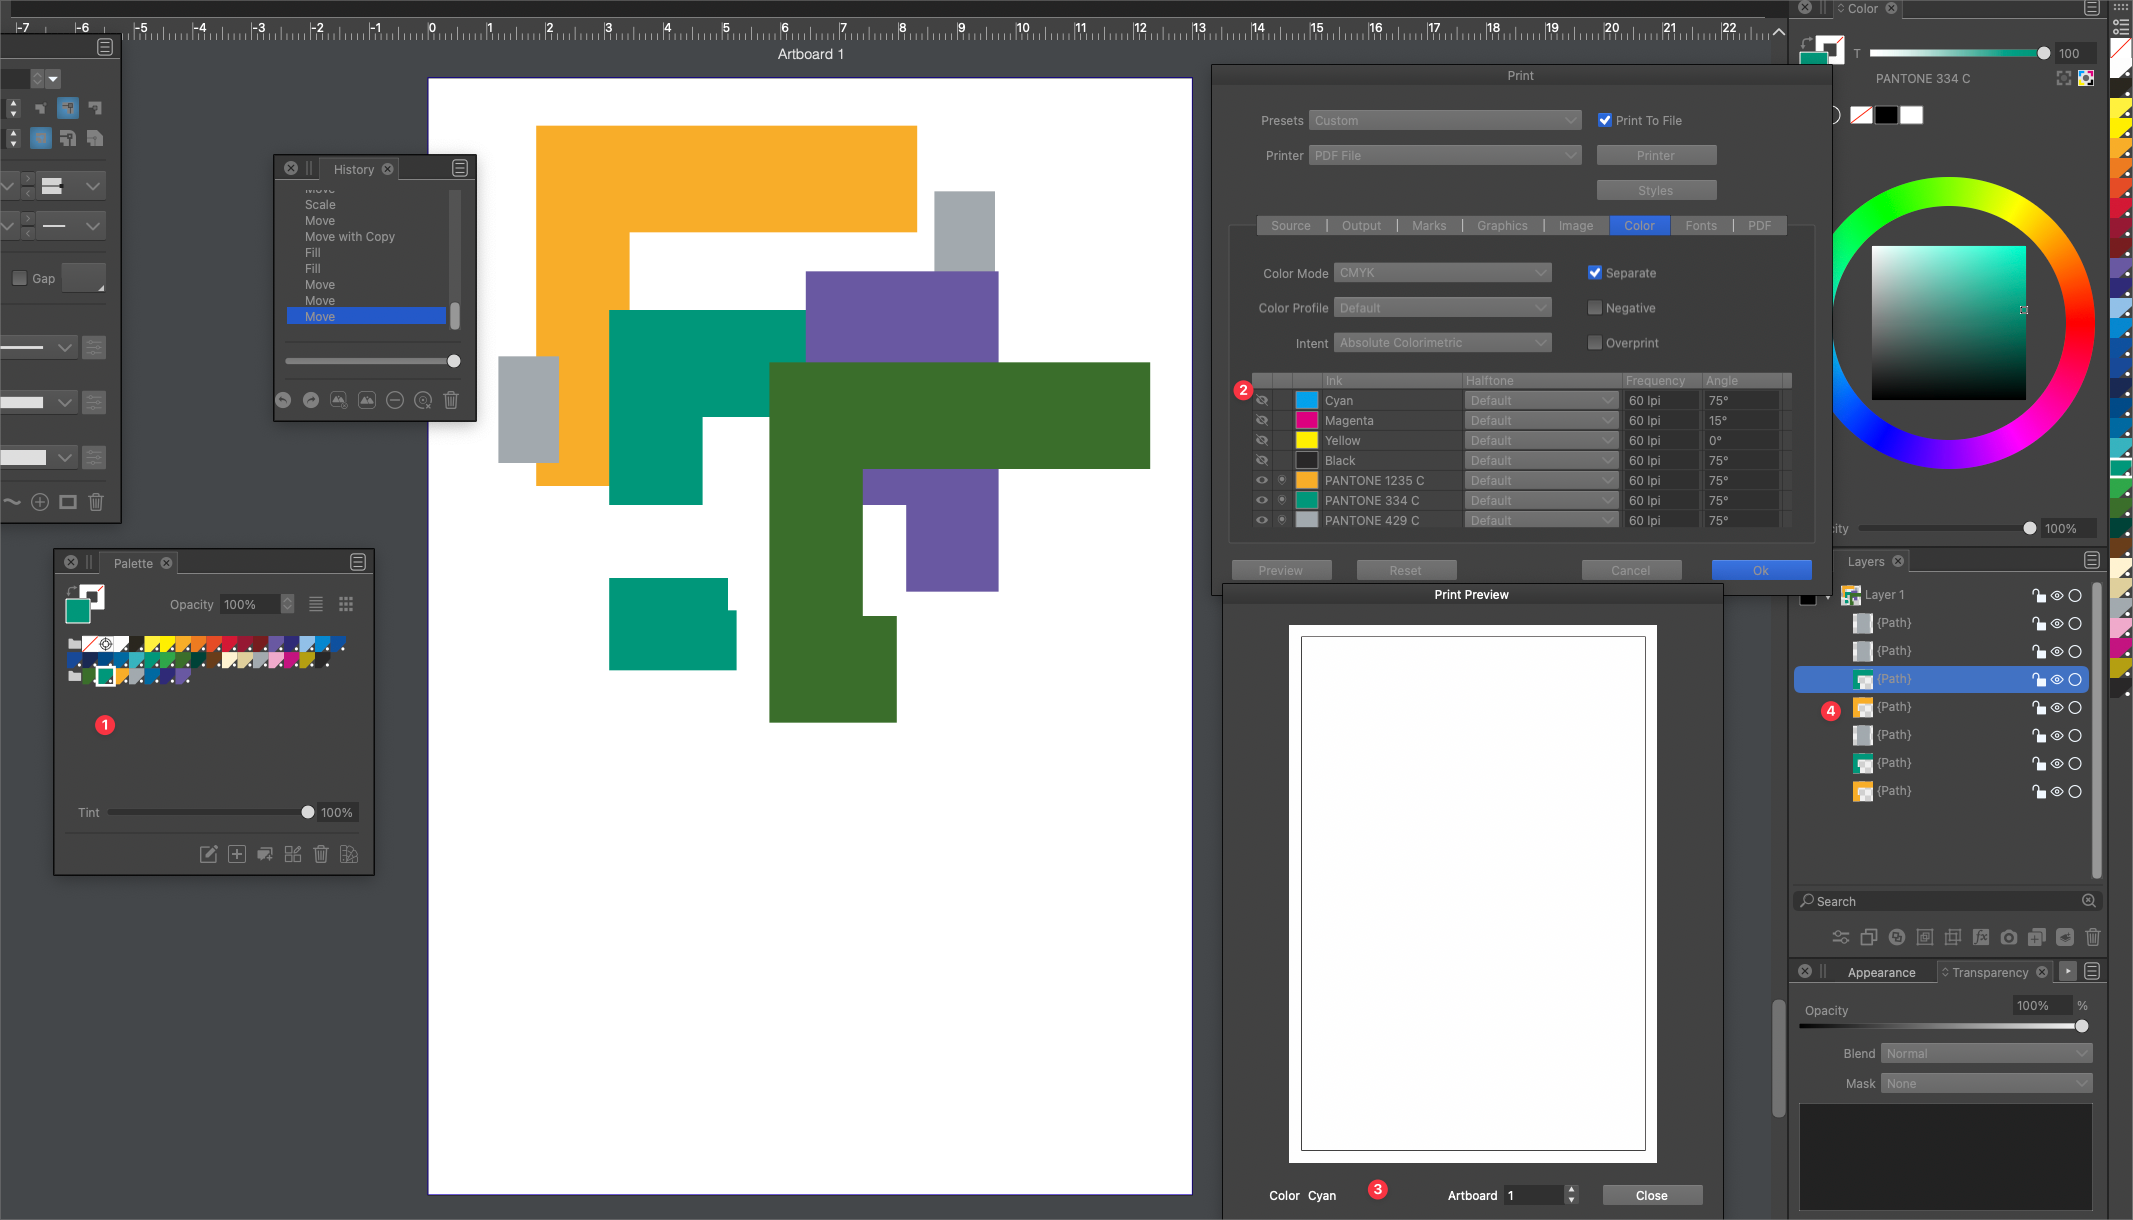Uncheck the Separate checkbox

pos(1595,273)
